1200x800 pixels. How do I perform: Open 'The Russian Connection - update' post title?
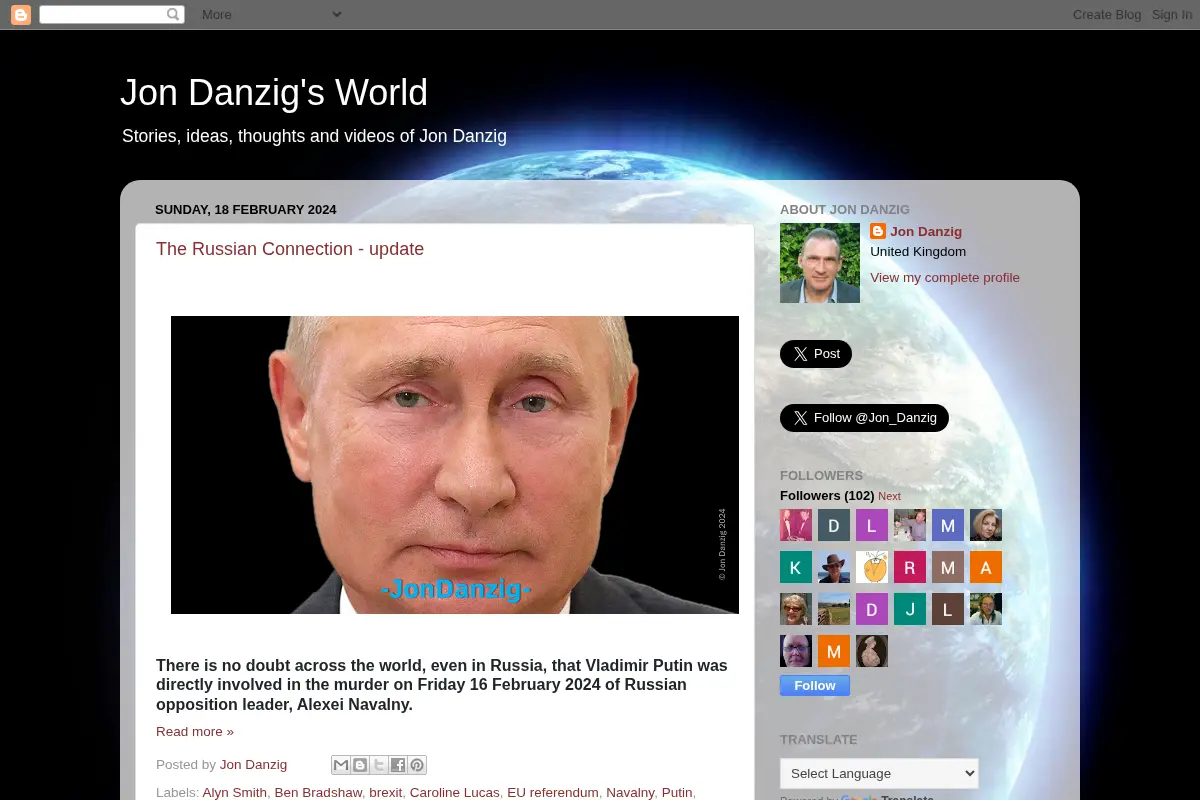tap(290, 249)
